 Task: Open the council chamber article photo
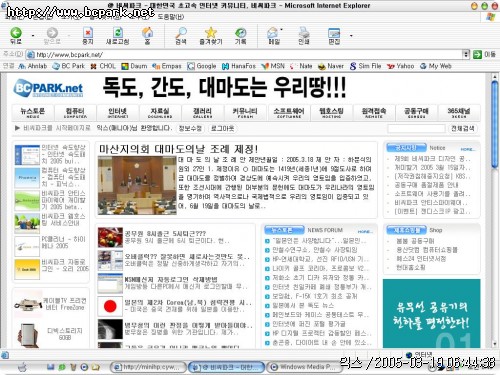click(x=137, y=185)
